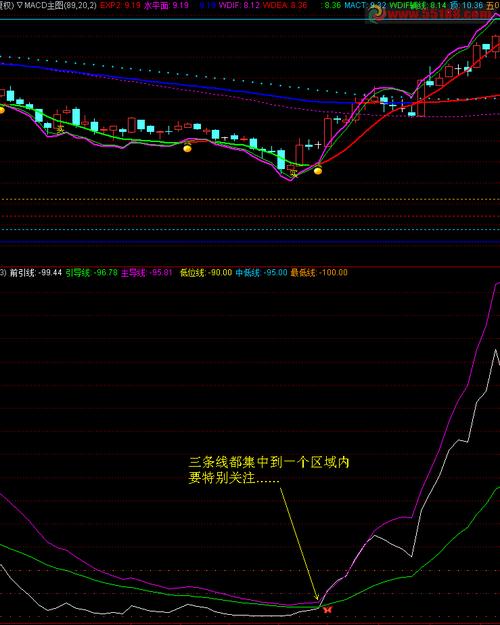Click the yellow annotation text 三条线都集中到一个区域内
Image resolution: width=500 pixels, height=625 pixels.
tap(269, 462)
